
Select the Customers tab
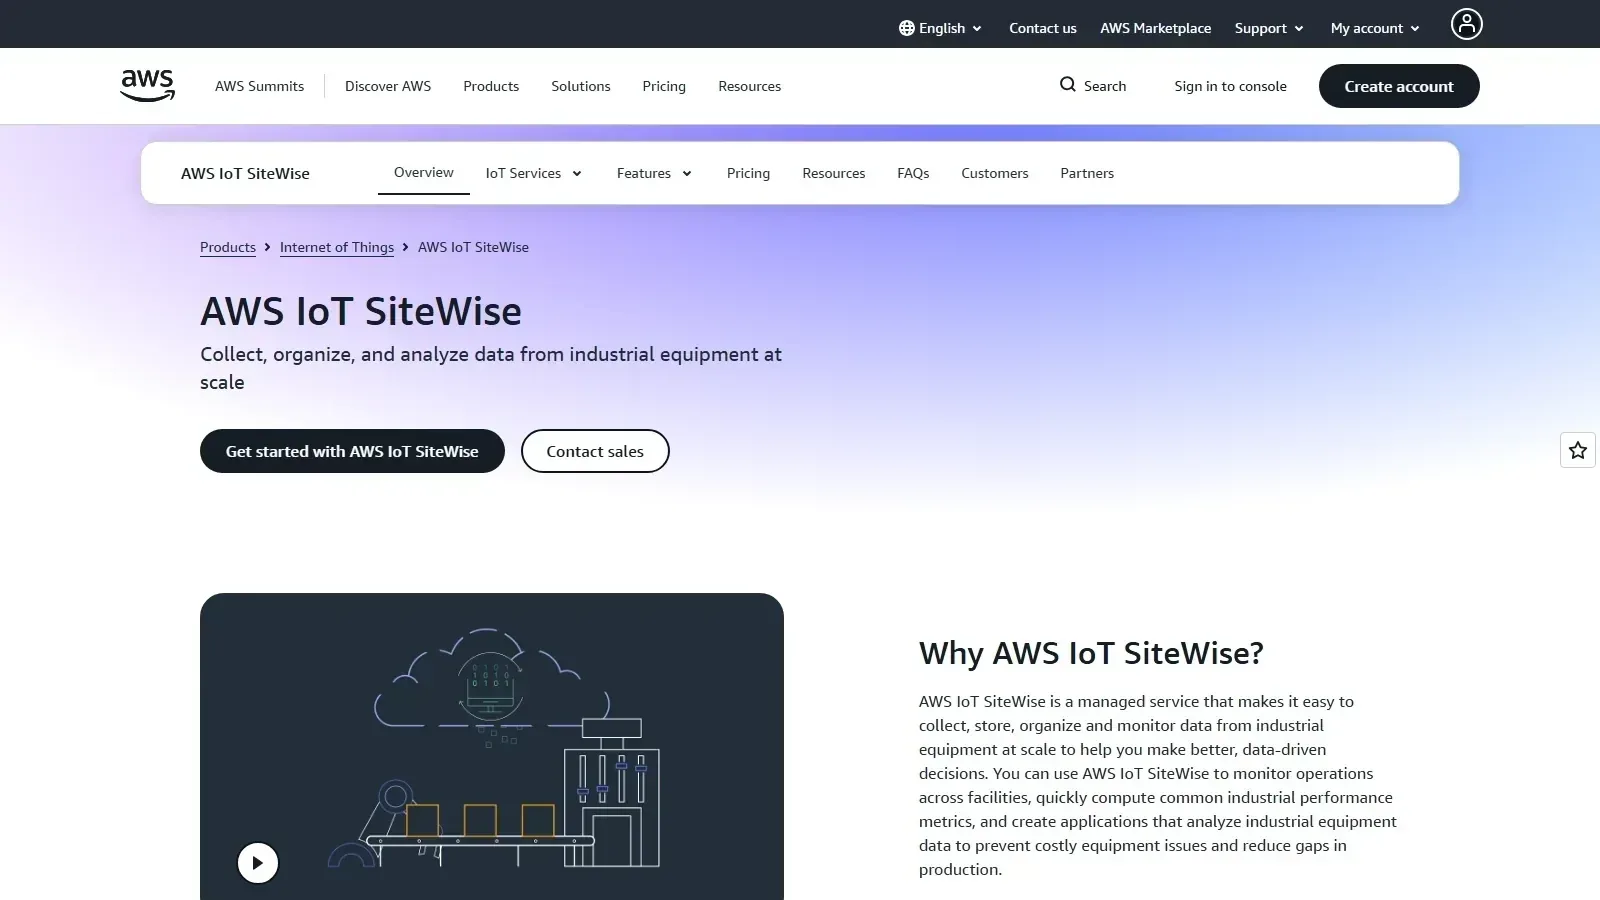coord(994,173)
